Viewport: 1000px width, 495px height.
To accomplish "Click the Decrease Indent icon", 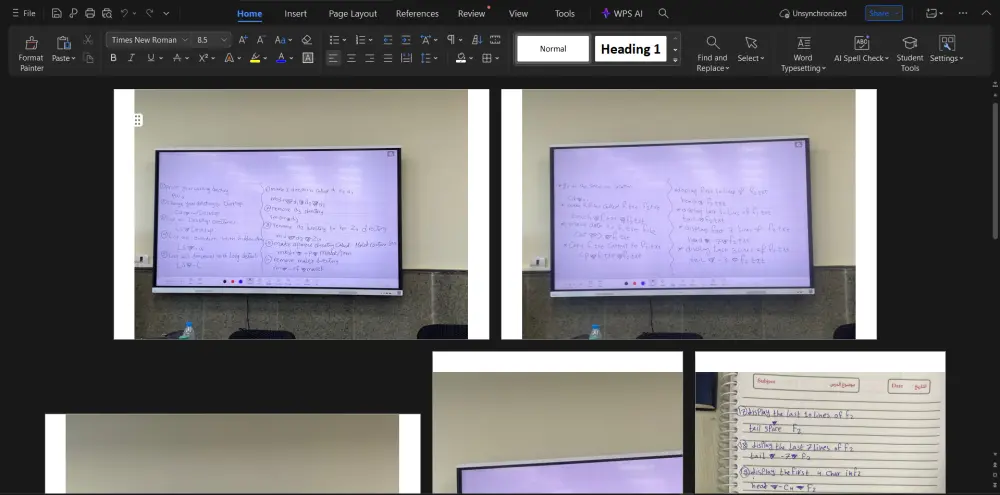I will (x=388, y=40).
